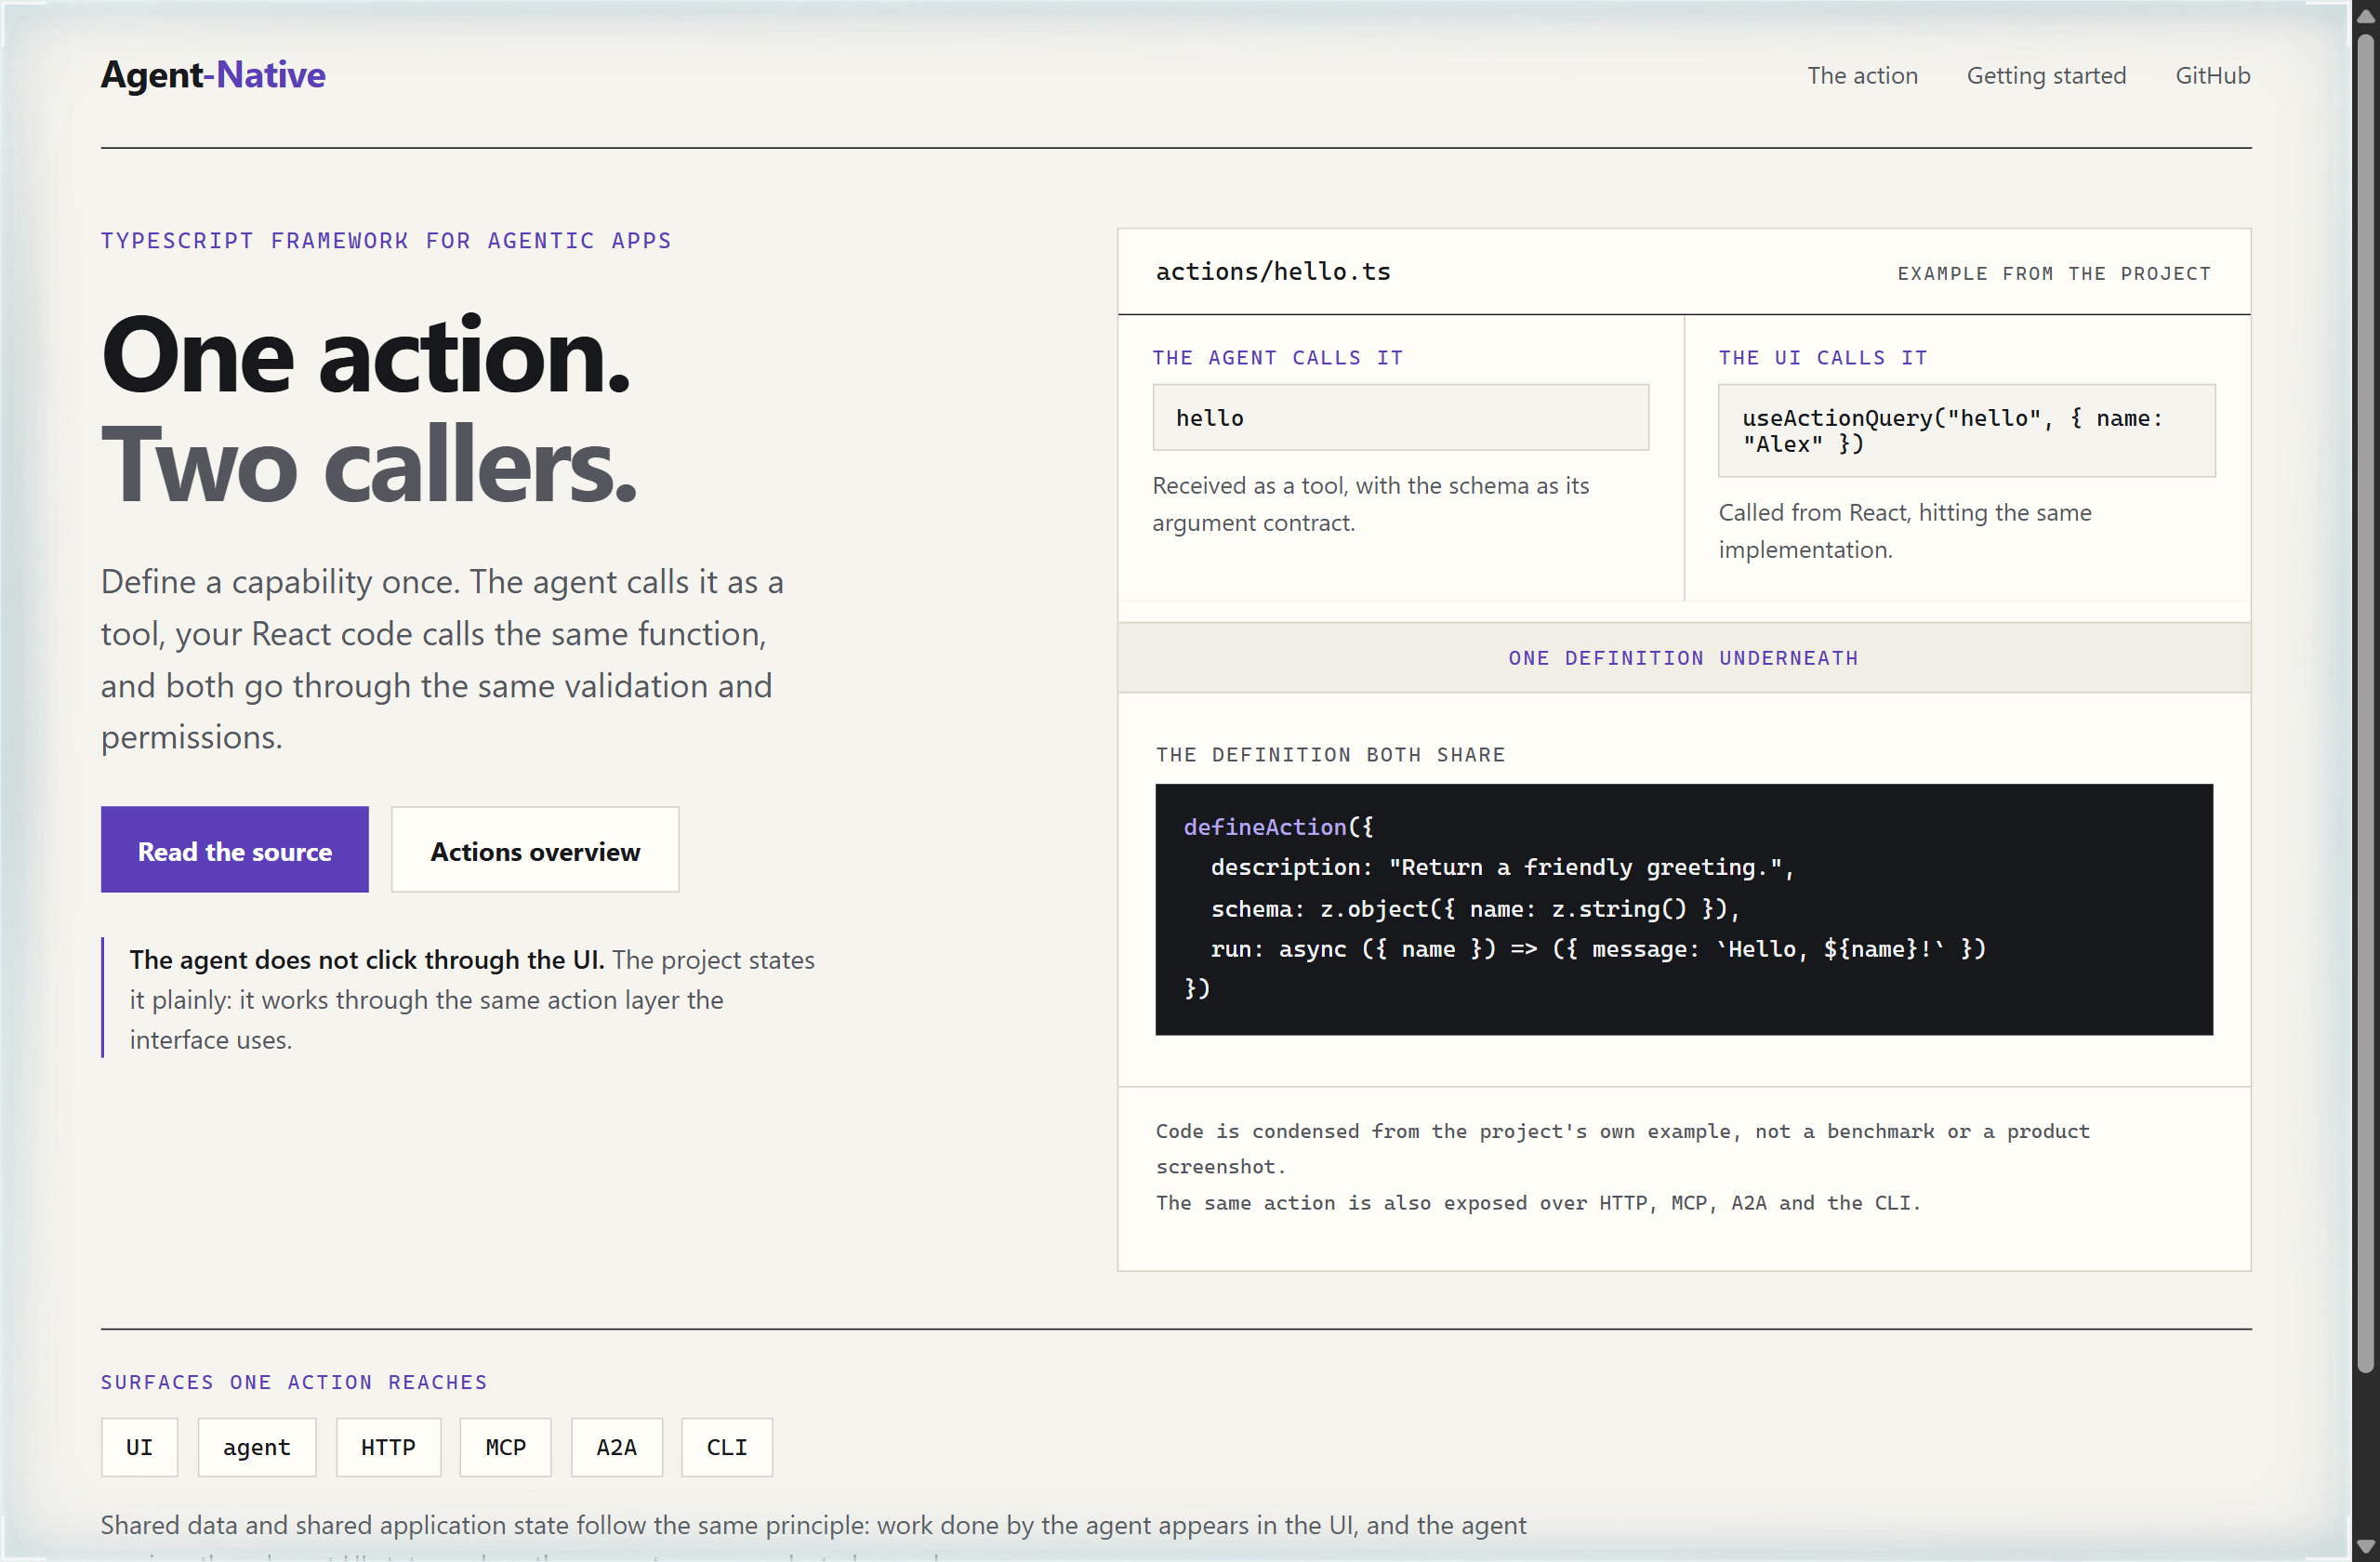
Task: Select the MCP surface chip
Action: coord(505,1447)
